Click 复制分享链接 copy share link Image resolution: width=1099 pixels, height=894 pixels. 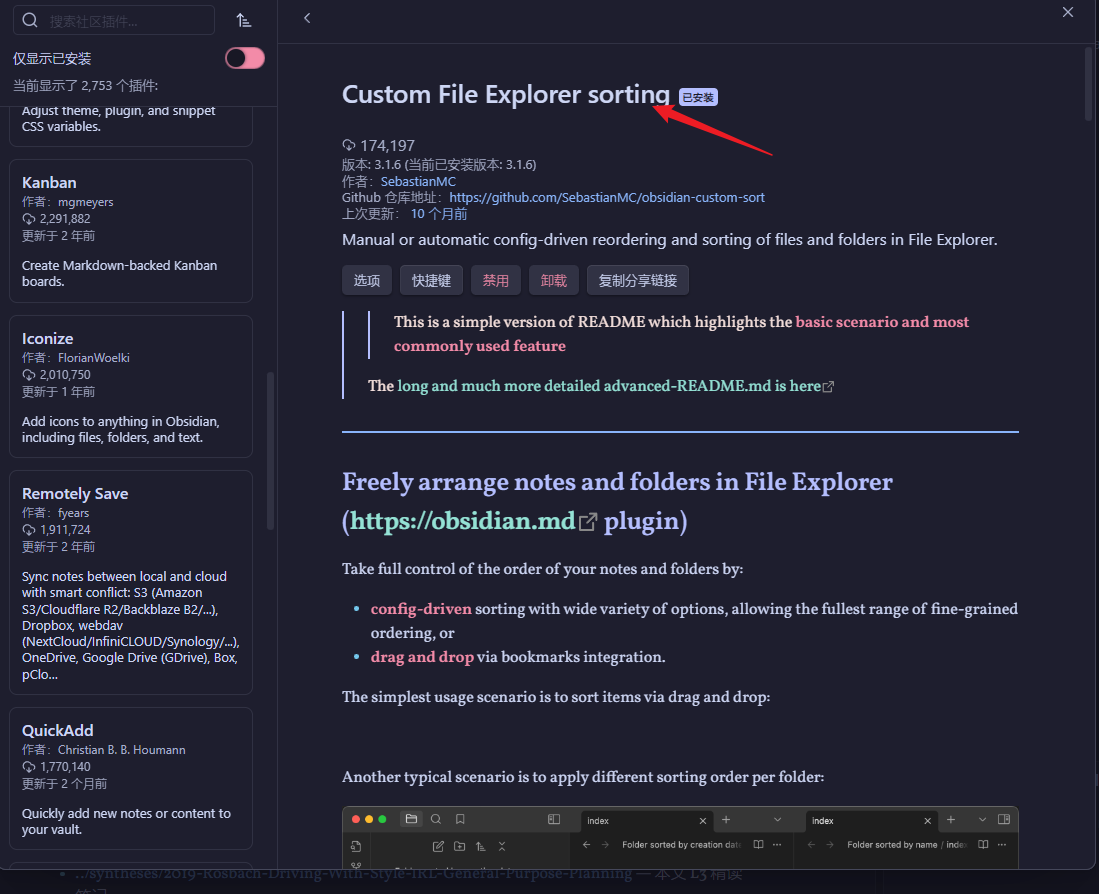click(x=638, y=280)
